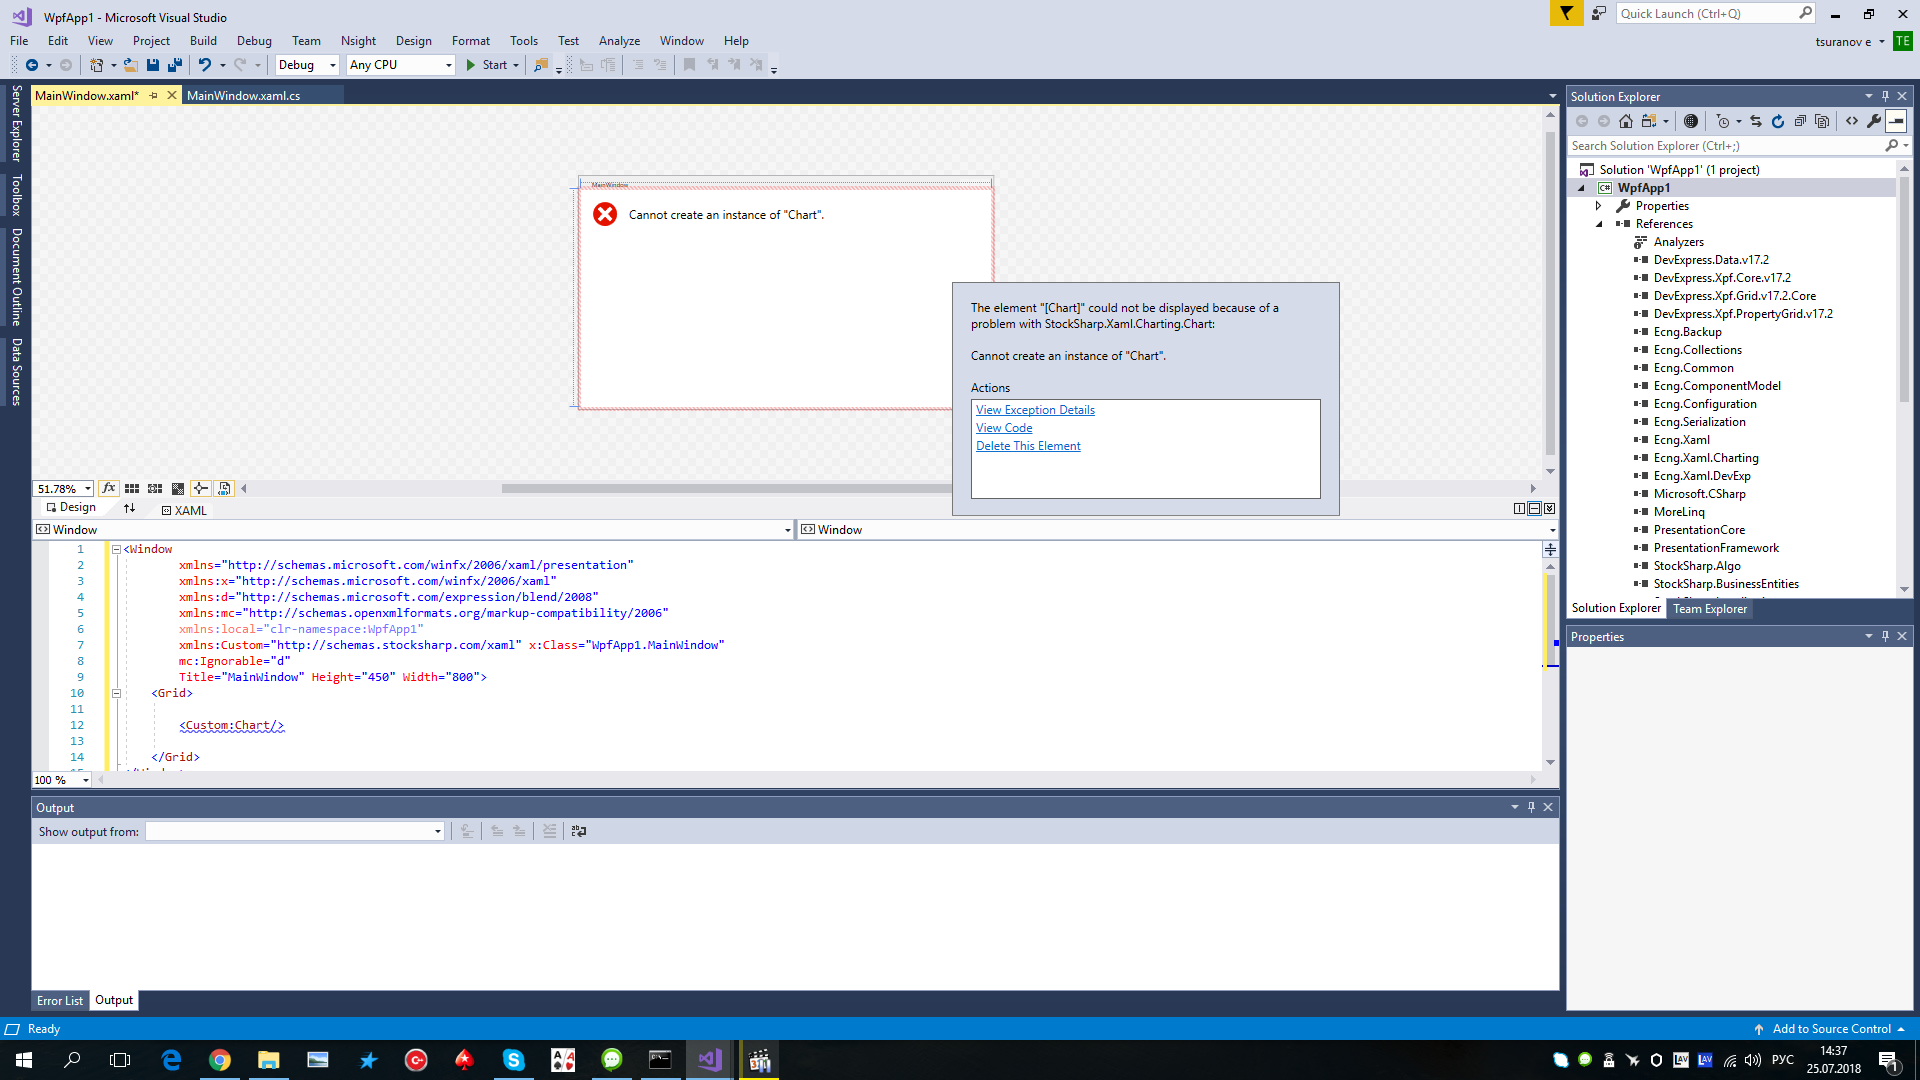The width and height of the screenshot is (1920, 1080).
Task: Click the swap panes arrows icon
Action: point(129,508)
